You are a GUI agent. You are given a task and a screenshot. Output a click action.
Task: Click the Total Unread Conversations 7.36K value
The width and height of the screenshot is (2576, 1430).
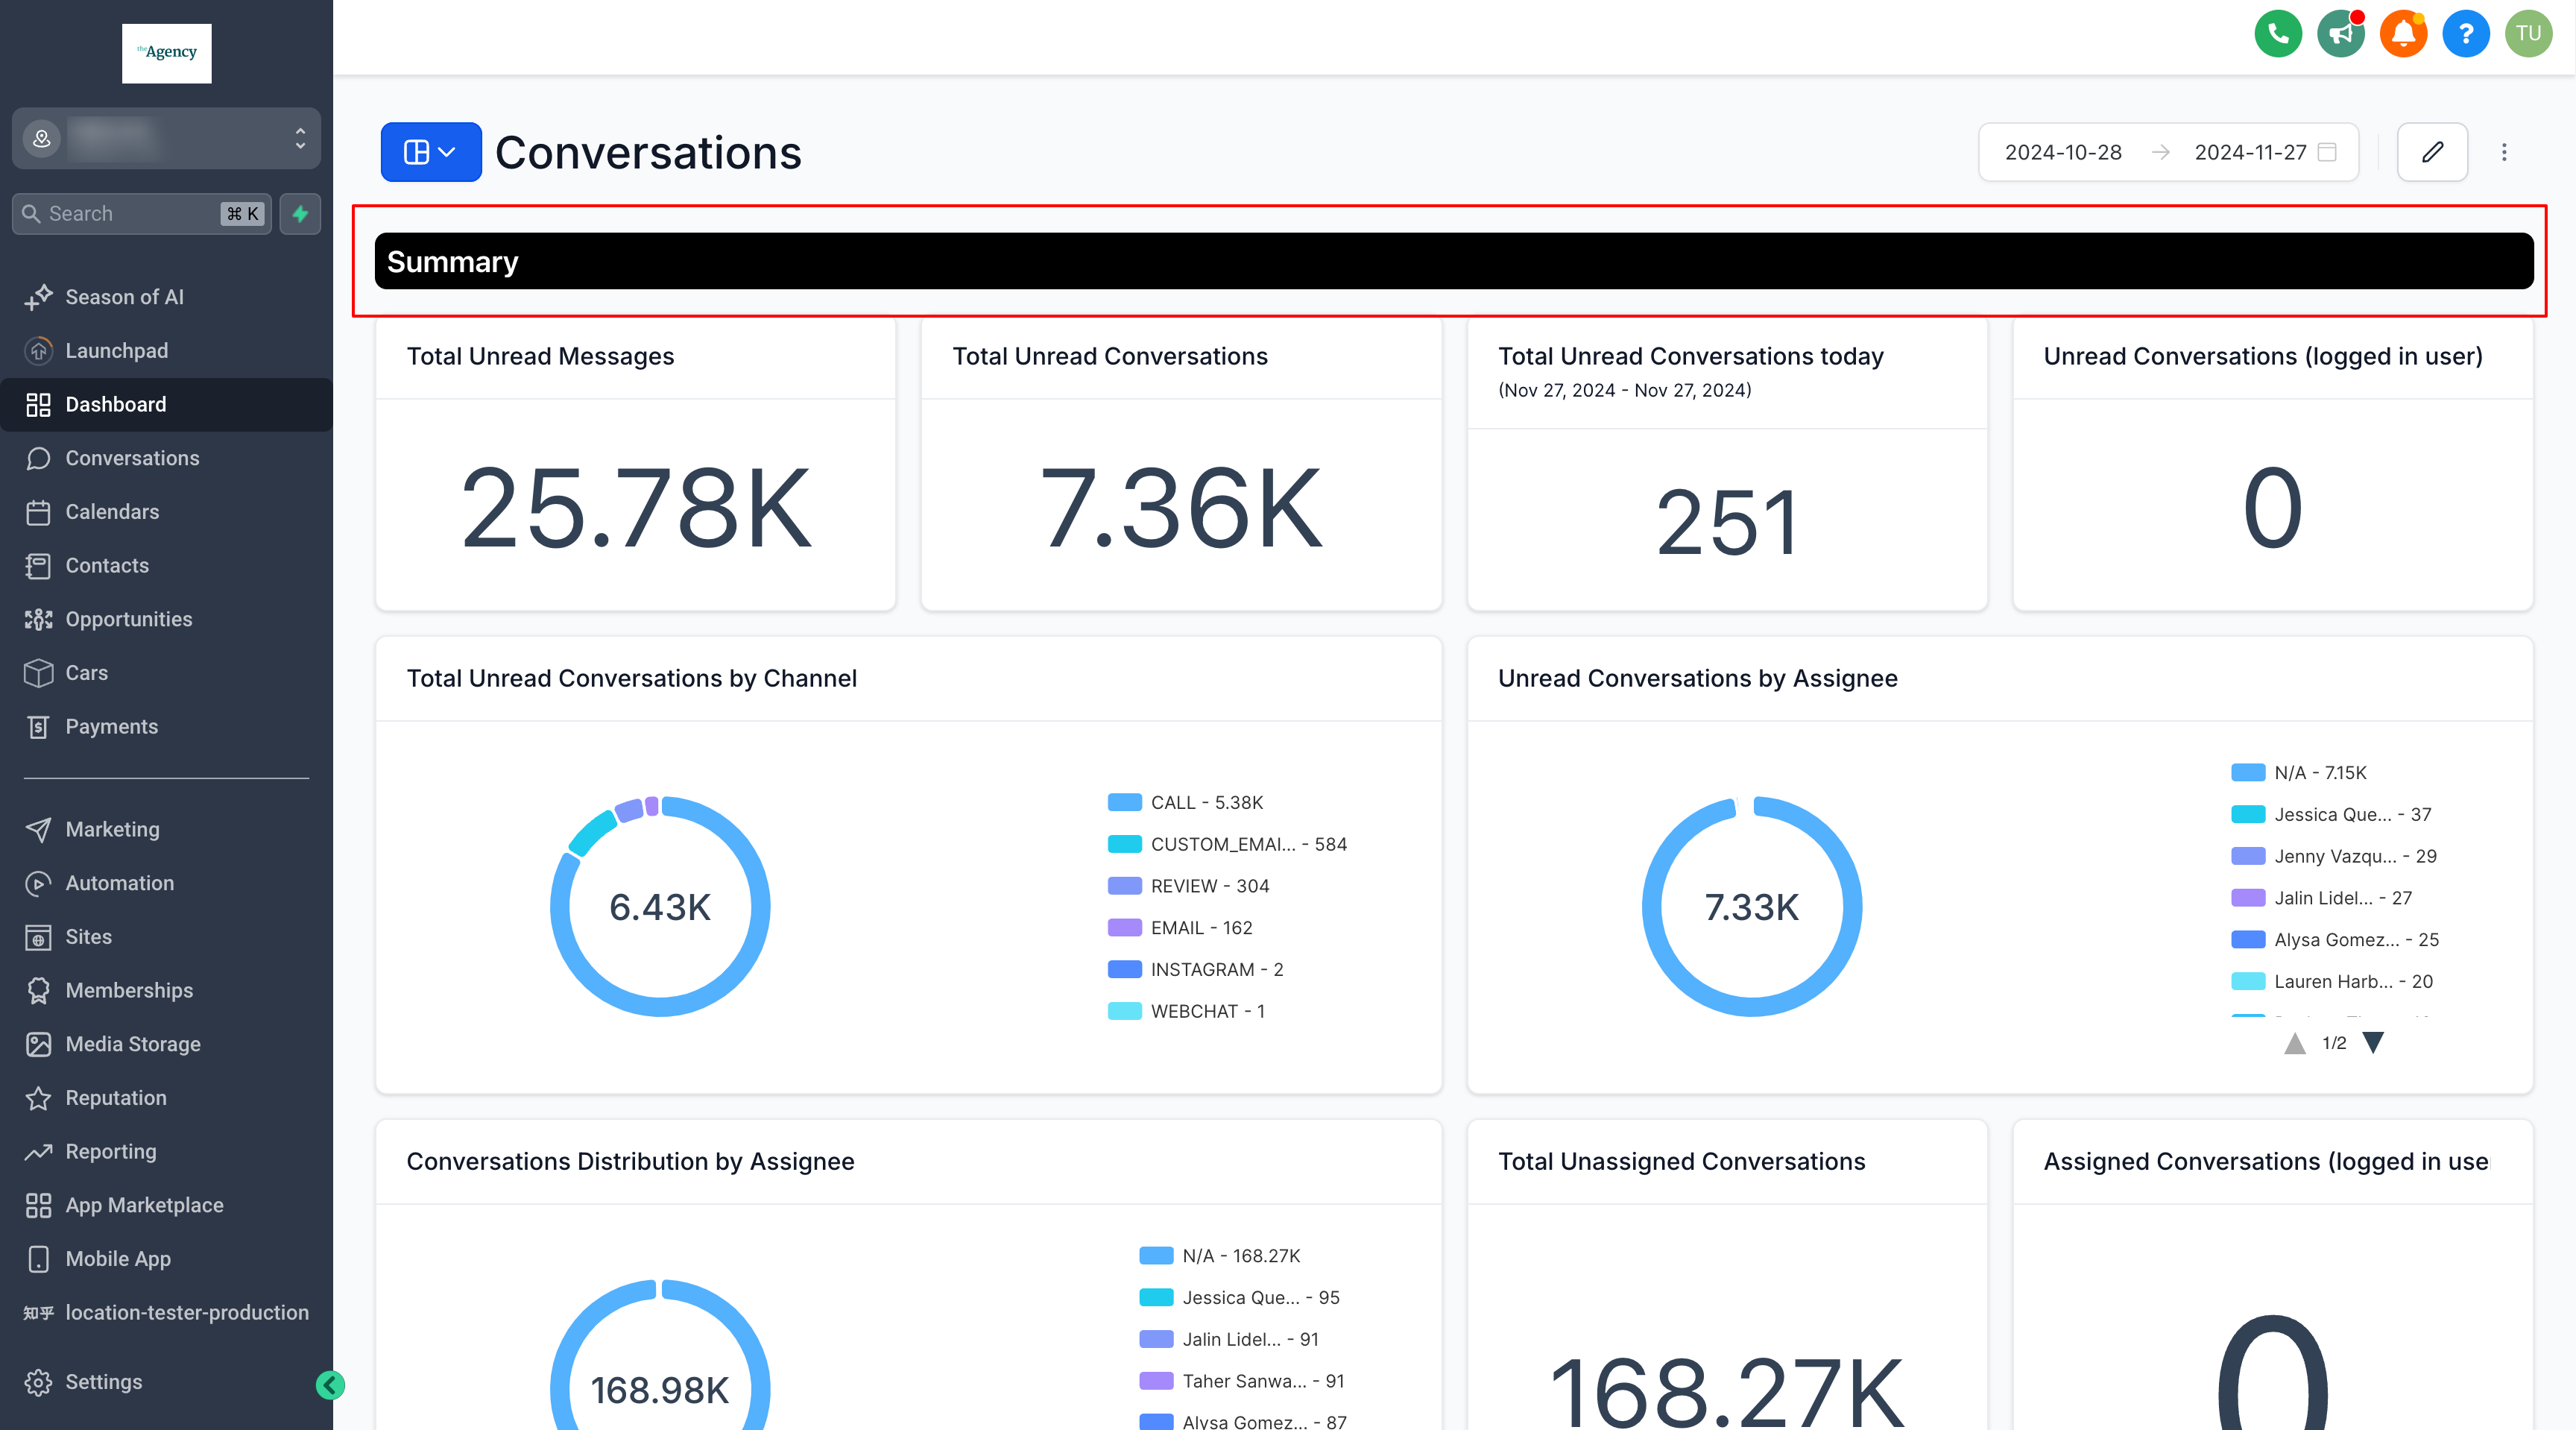pyautogui.click(x=1181, y=509)
